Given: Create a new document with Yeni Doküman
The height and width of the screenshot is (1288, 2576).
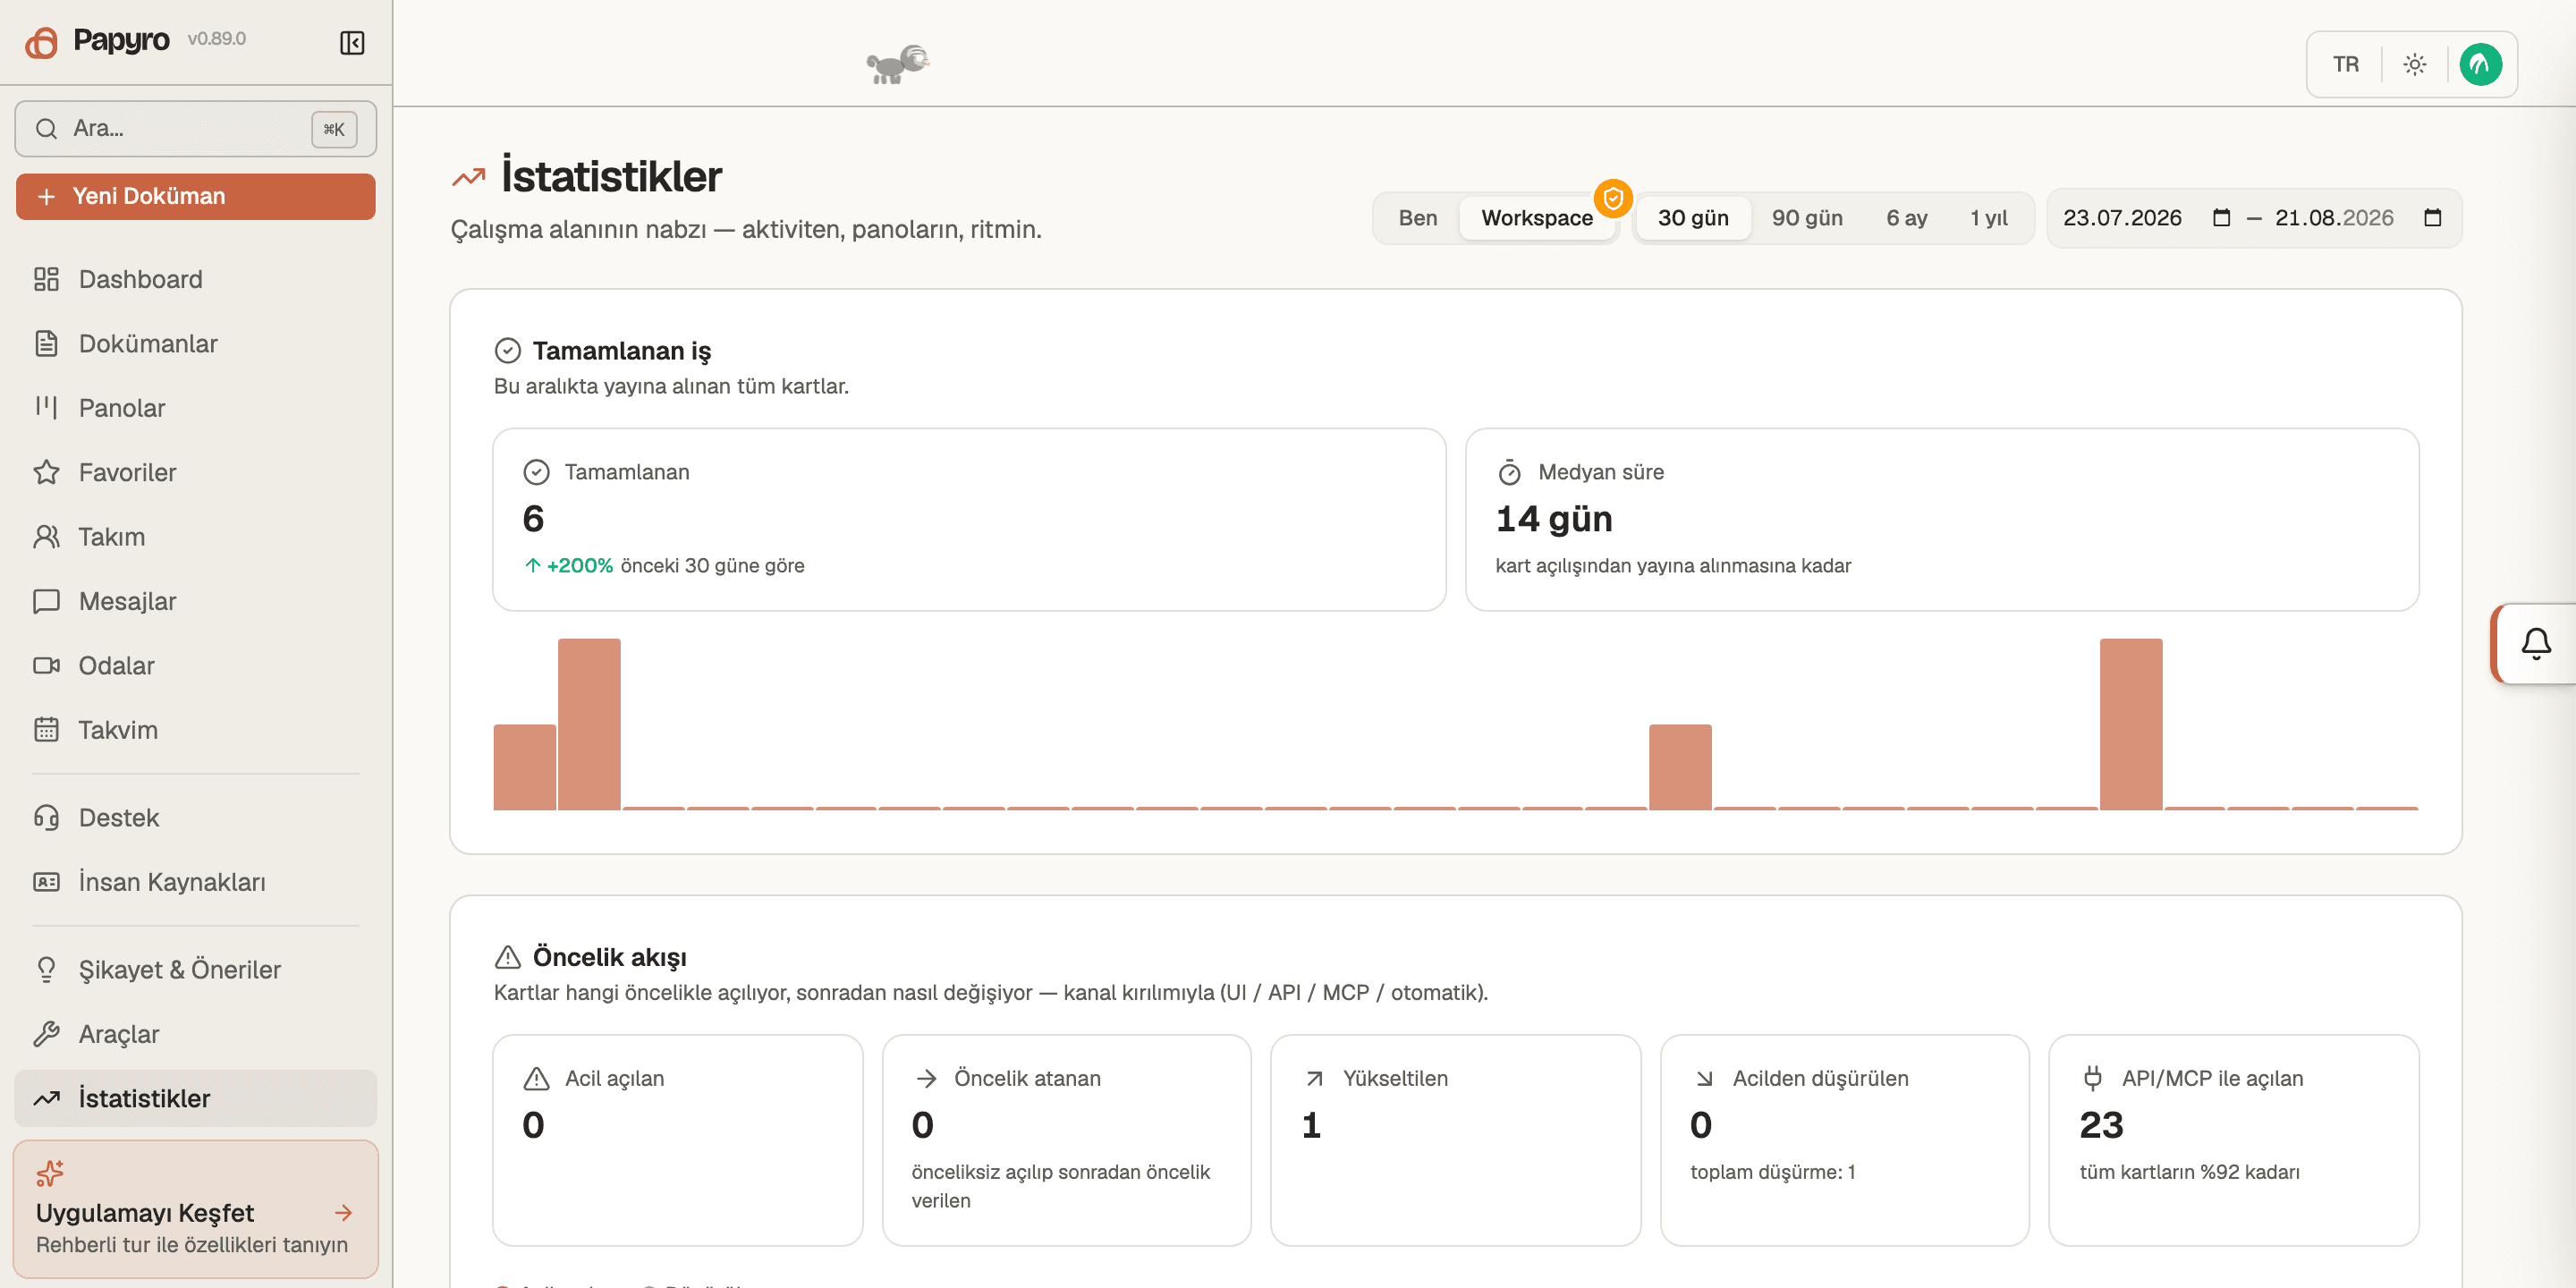Looking at the screenshot, I should (x=196, y=196).
